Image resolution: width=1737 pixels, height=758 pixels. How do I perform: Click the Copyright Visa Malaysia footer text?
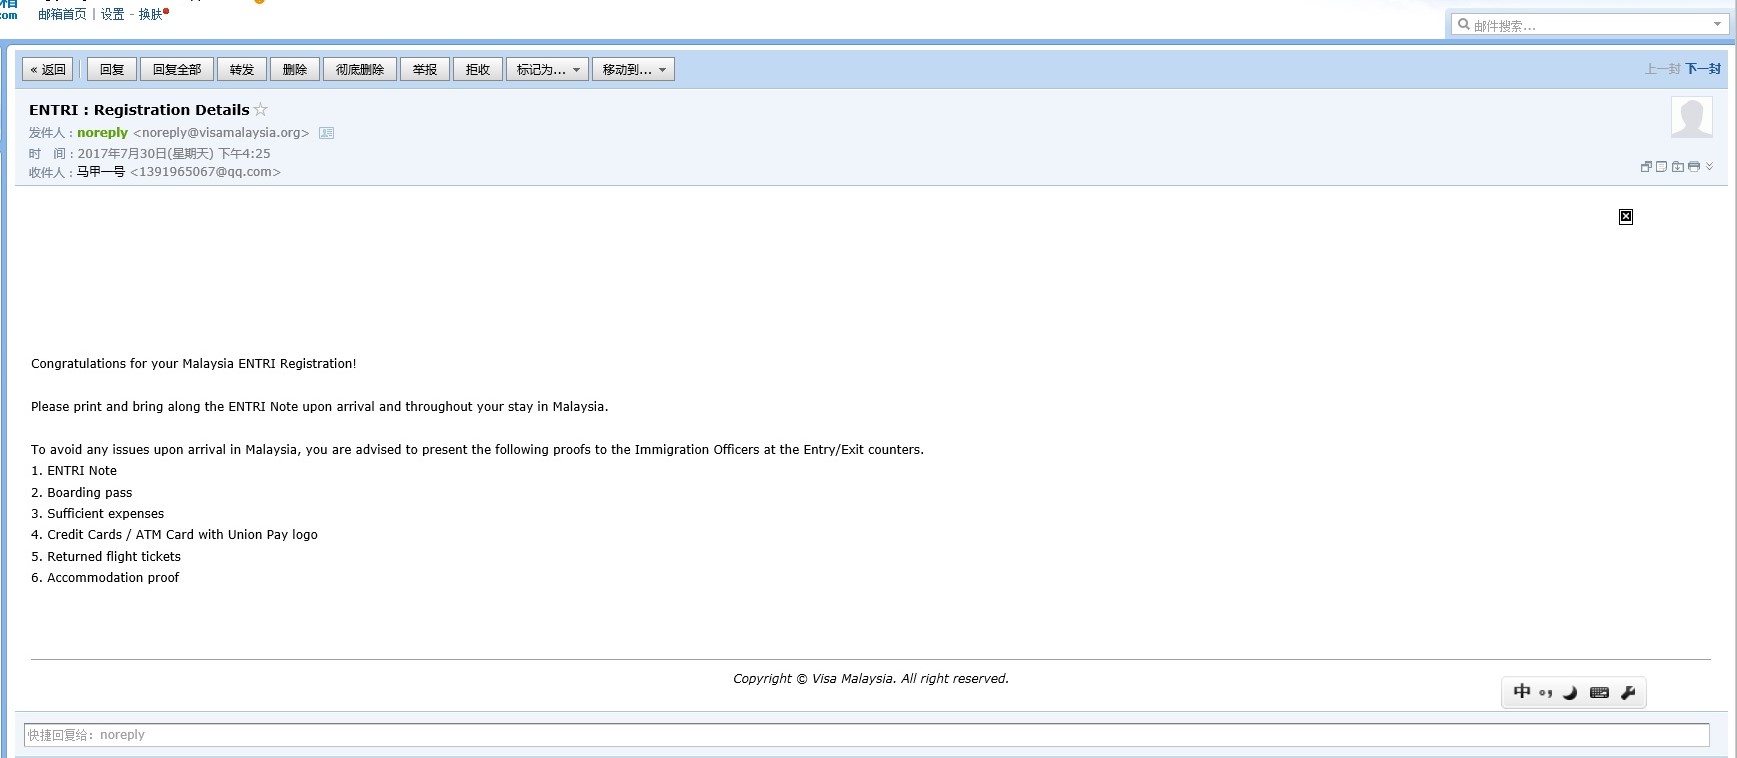coord(871,679)
